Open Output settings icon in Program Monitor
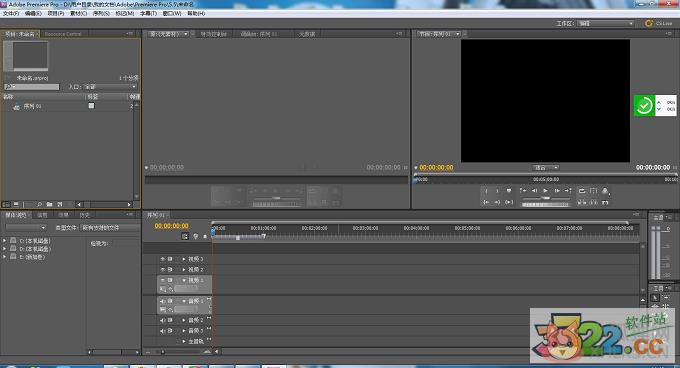 pyautogui.click(x=605, y=191)
